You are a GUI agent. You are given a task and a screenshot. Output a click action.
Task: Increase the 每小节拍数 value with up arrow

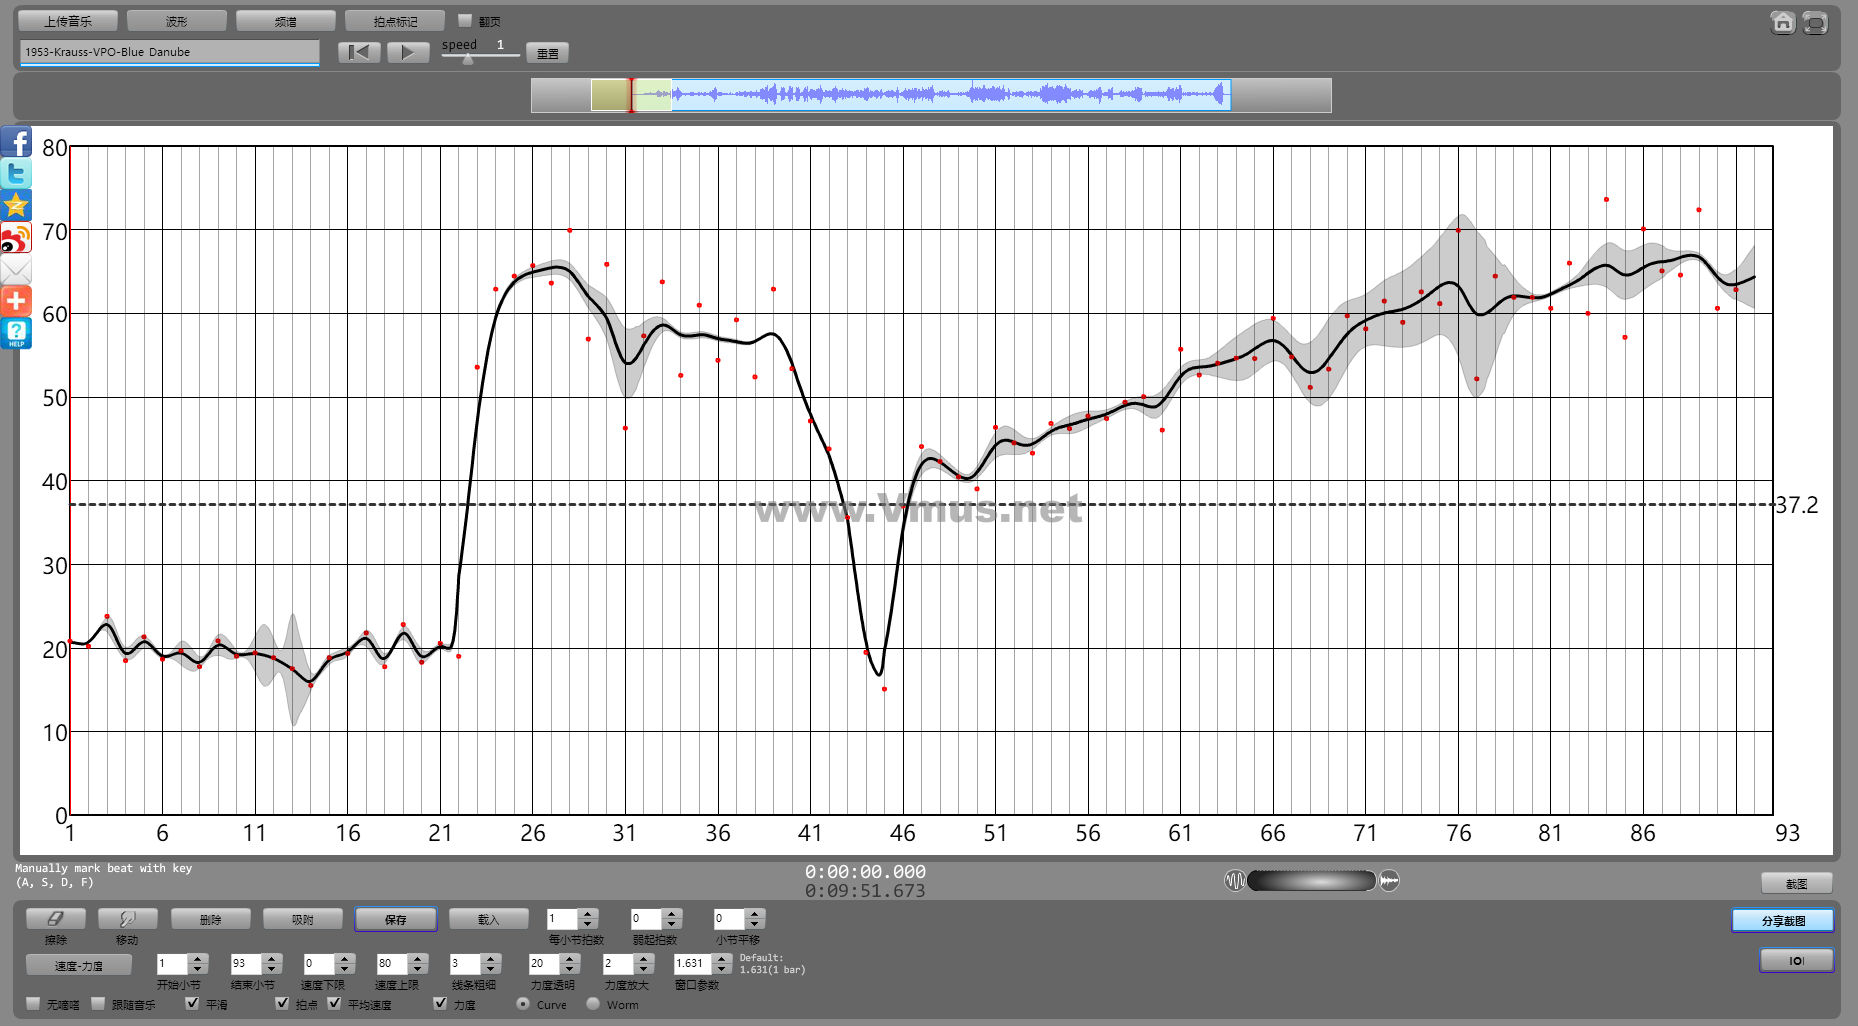[588, 913]
